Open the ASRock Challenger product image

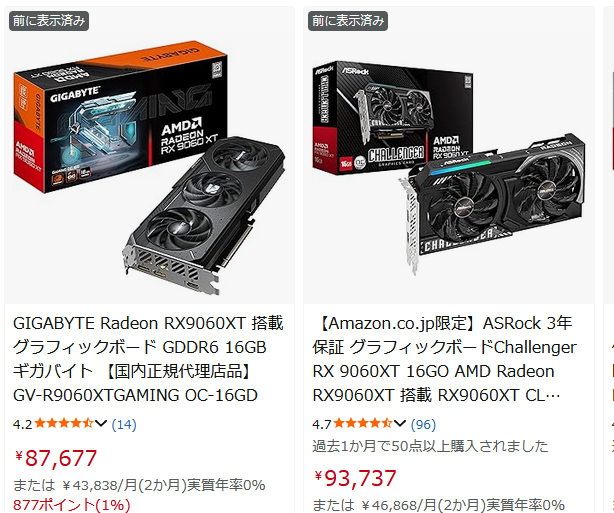pos(449,166)
